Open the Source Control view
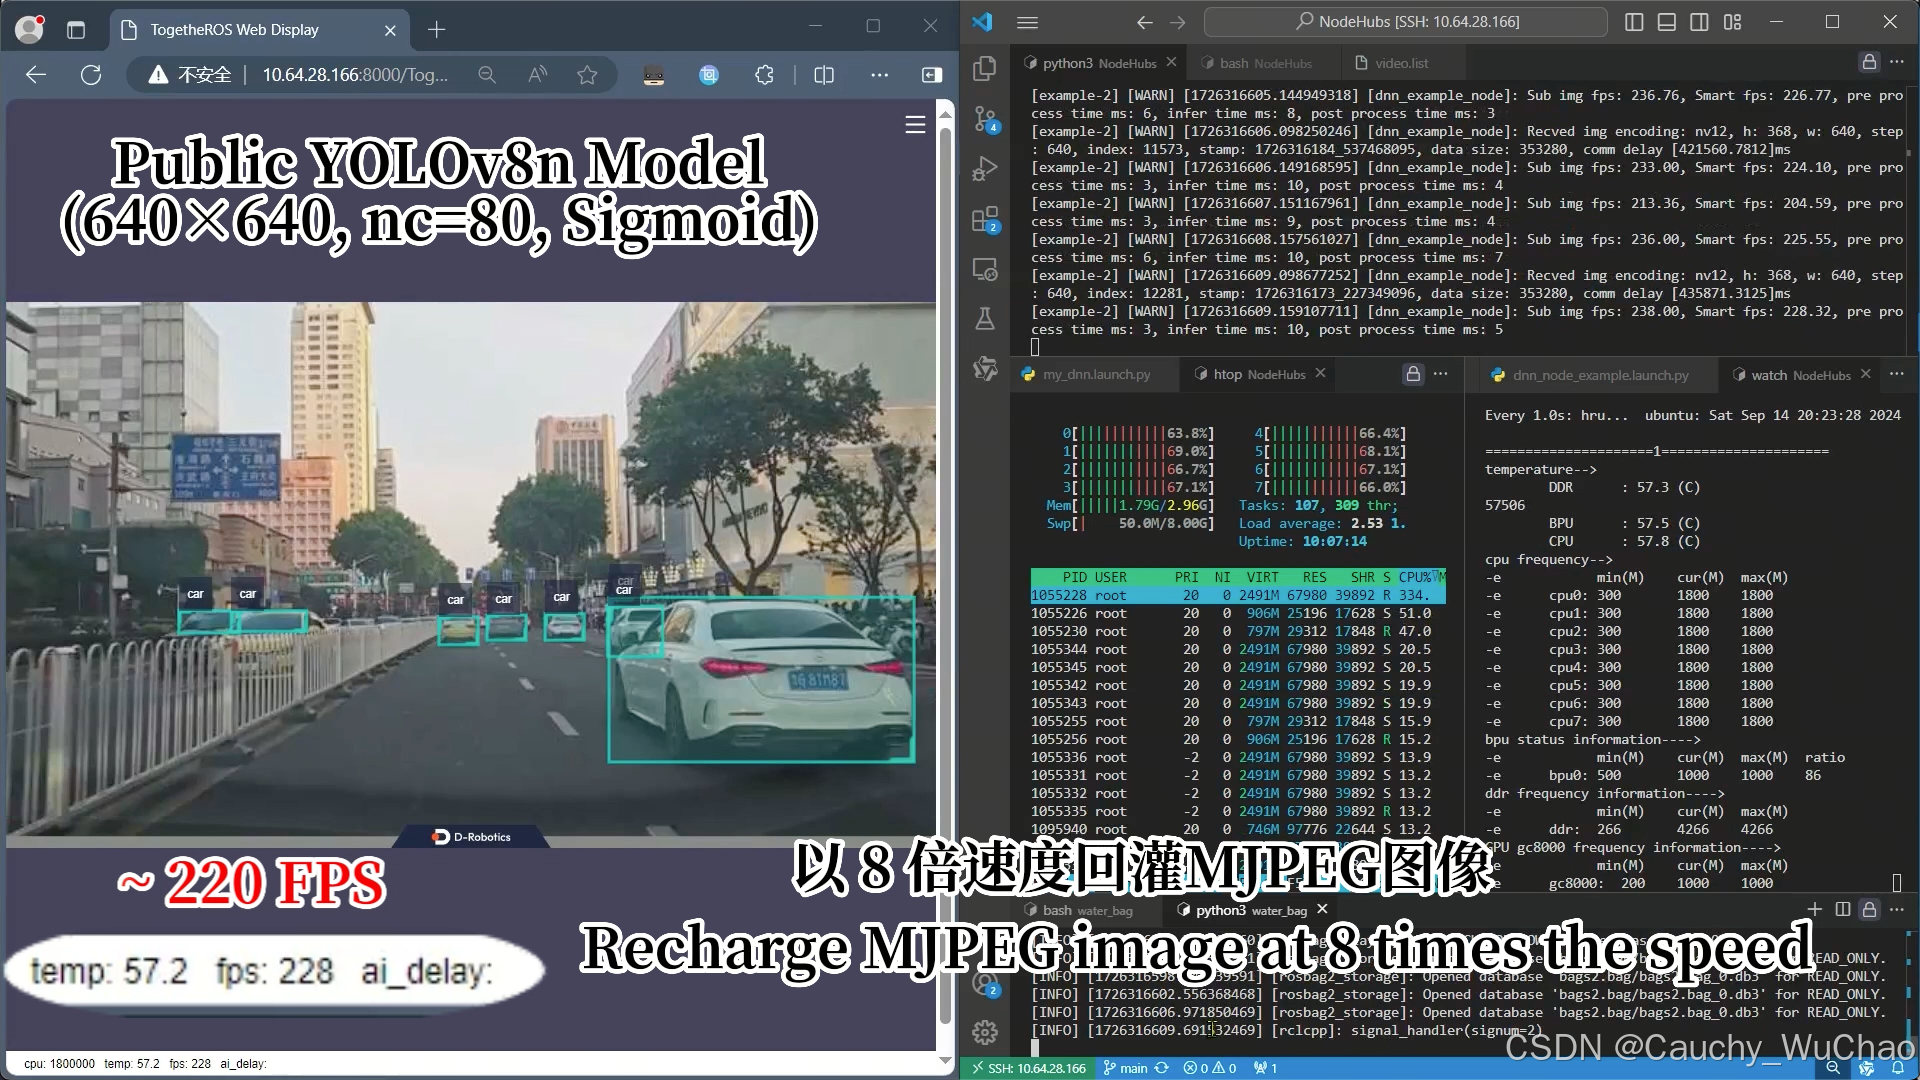Screen dimensions: 1920x1080 tap(985, 119)
